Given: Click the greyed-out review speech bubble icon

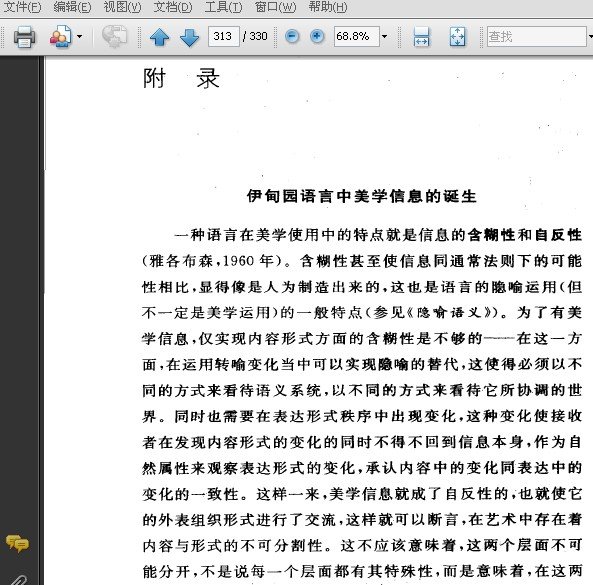Looking at the screenshot, I should (x=114, y=37).
